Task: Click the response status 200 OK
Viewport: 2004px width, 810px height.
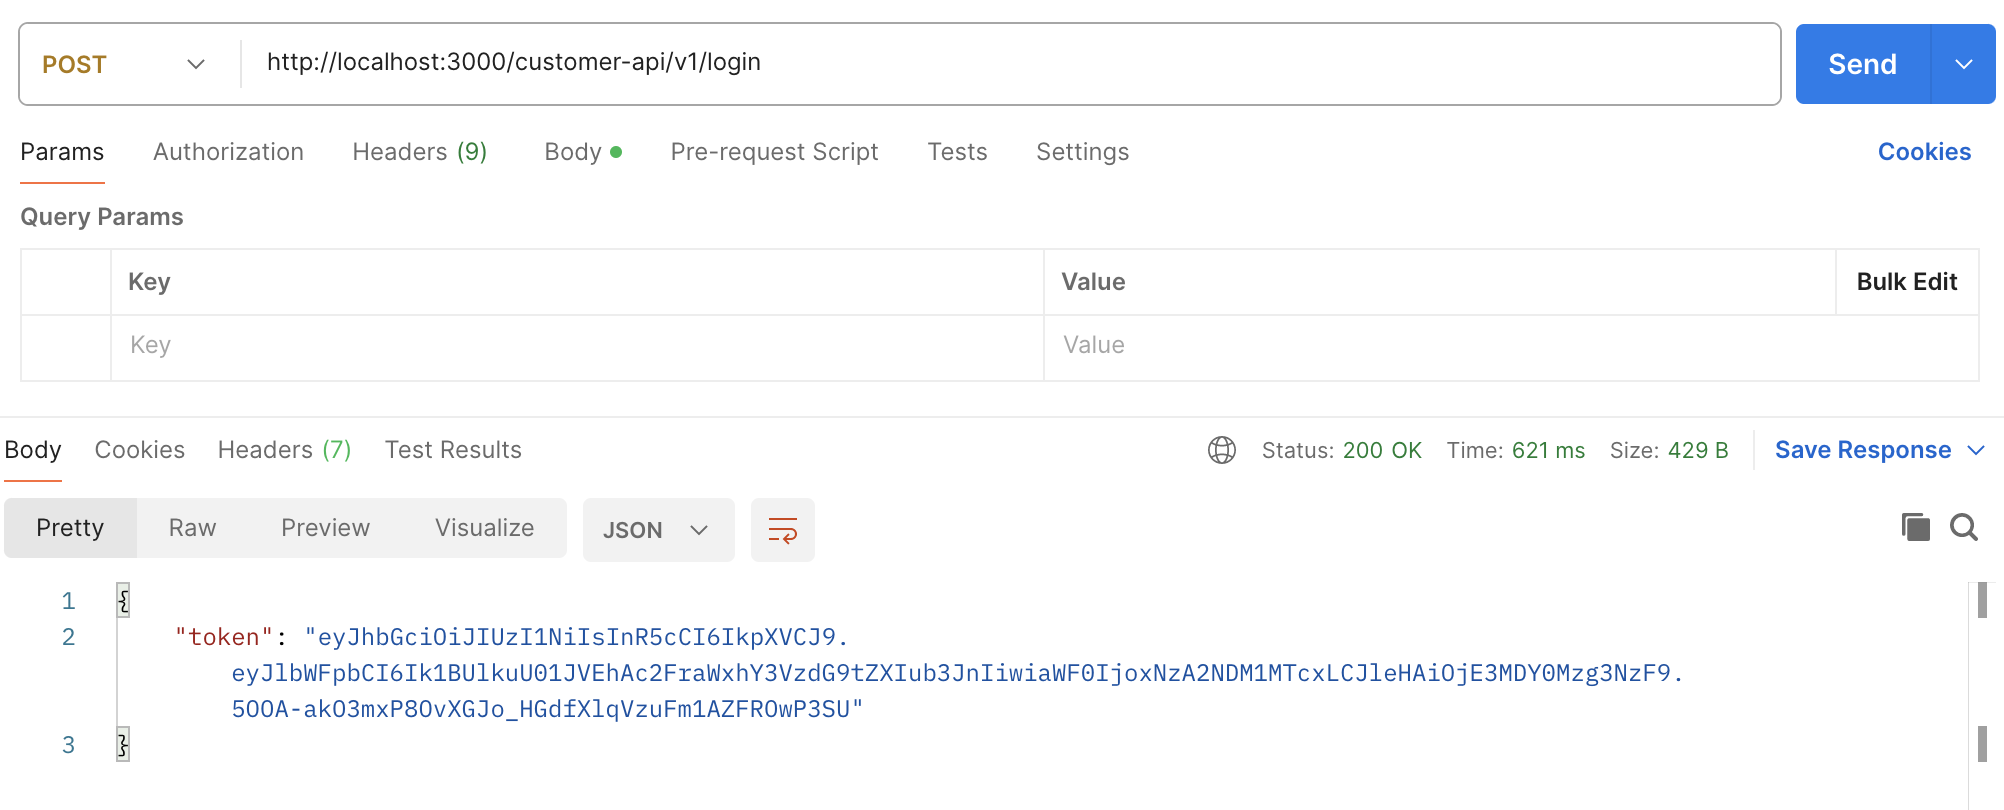Action: (x=1382, y=450)
